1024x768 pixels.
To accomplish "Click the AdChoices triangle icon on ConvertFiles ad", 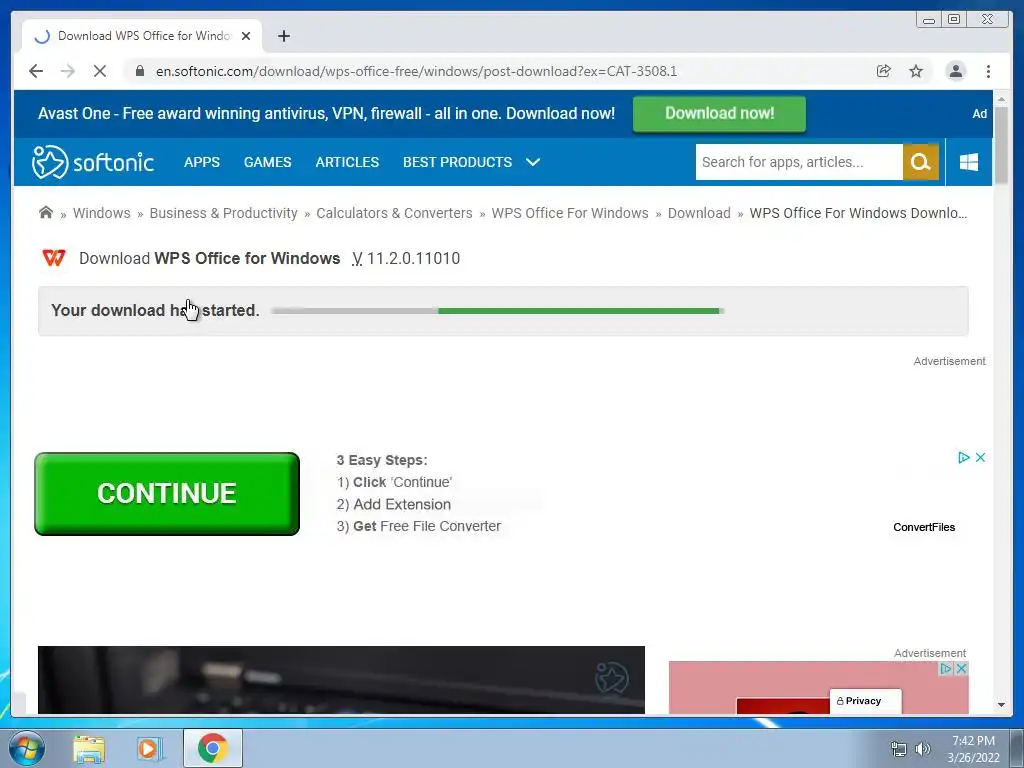I will click(x=963, y=457).
